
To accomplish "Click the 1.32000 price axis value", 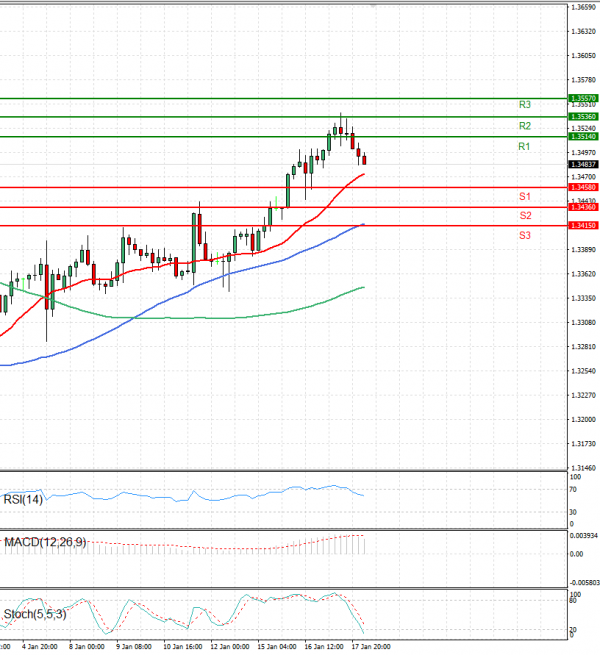I will click(x=584, y=419).
